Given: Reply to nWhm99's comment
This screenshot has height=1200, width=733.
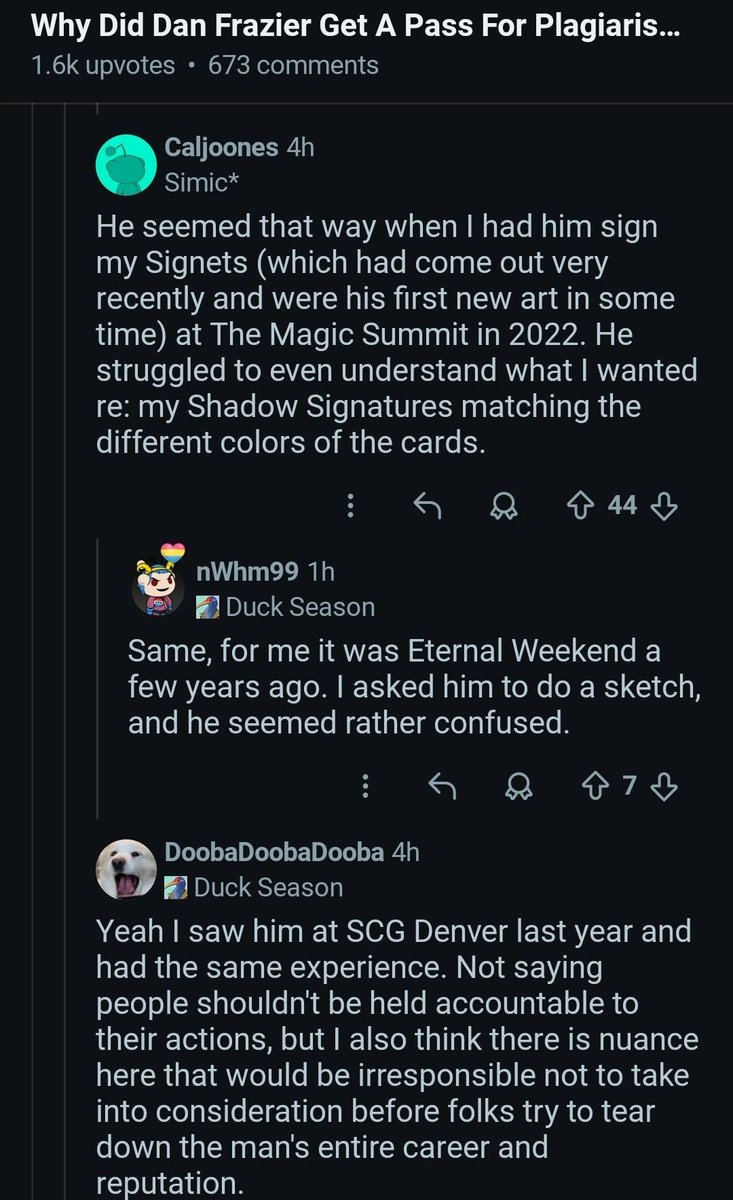Looking at the screenshot, I should click(442, 788).
